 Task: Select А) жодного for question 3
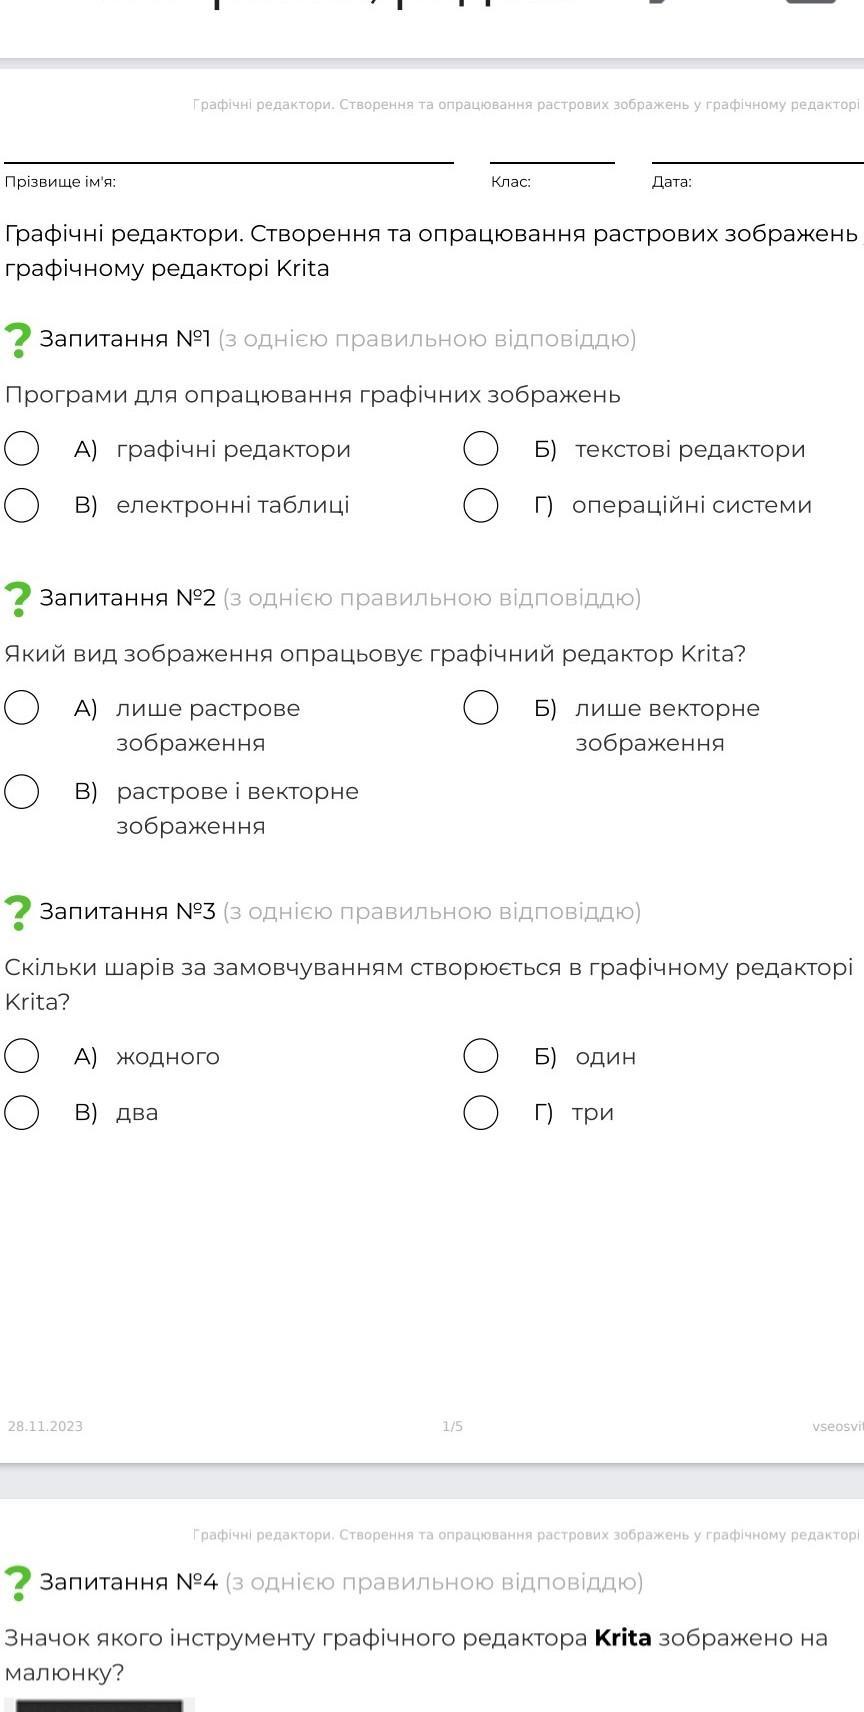[x=22, y=1055]
